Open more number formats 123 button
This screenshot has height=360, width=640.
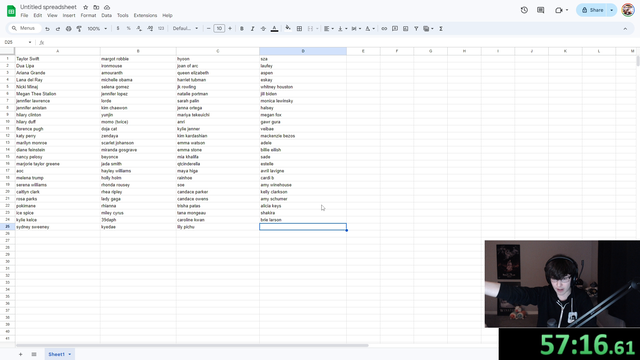[x=161, y=29]
